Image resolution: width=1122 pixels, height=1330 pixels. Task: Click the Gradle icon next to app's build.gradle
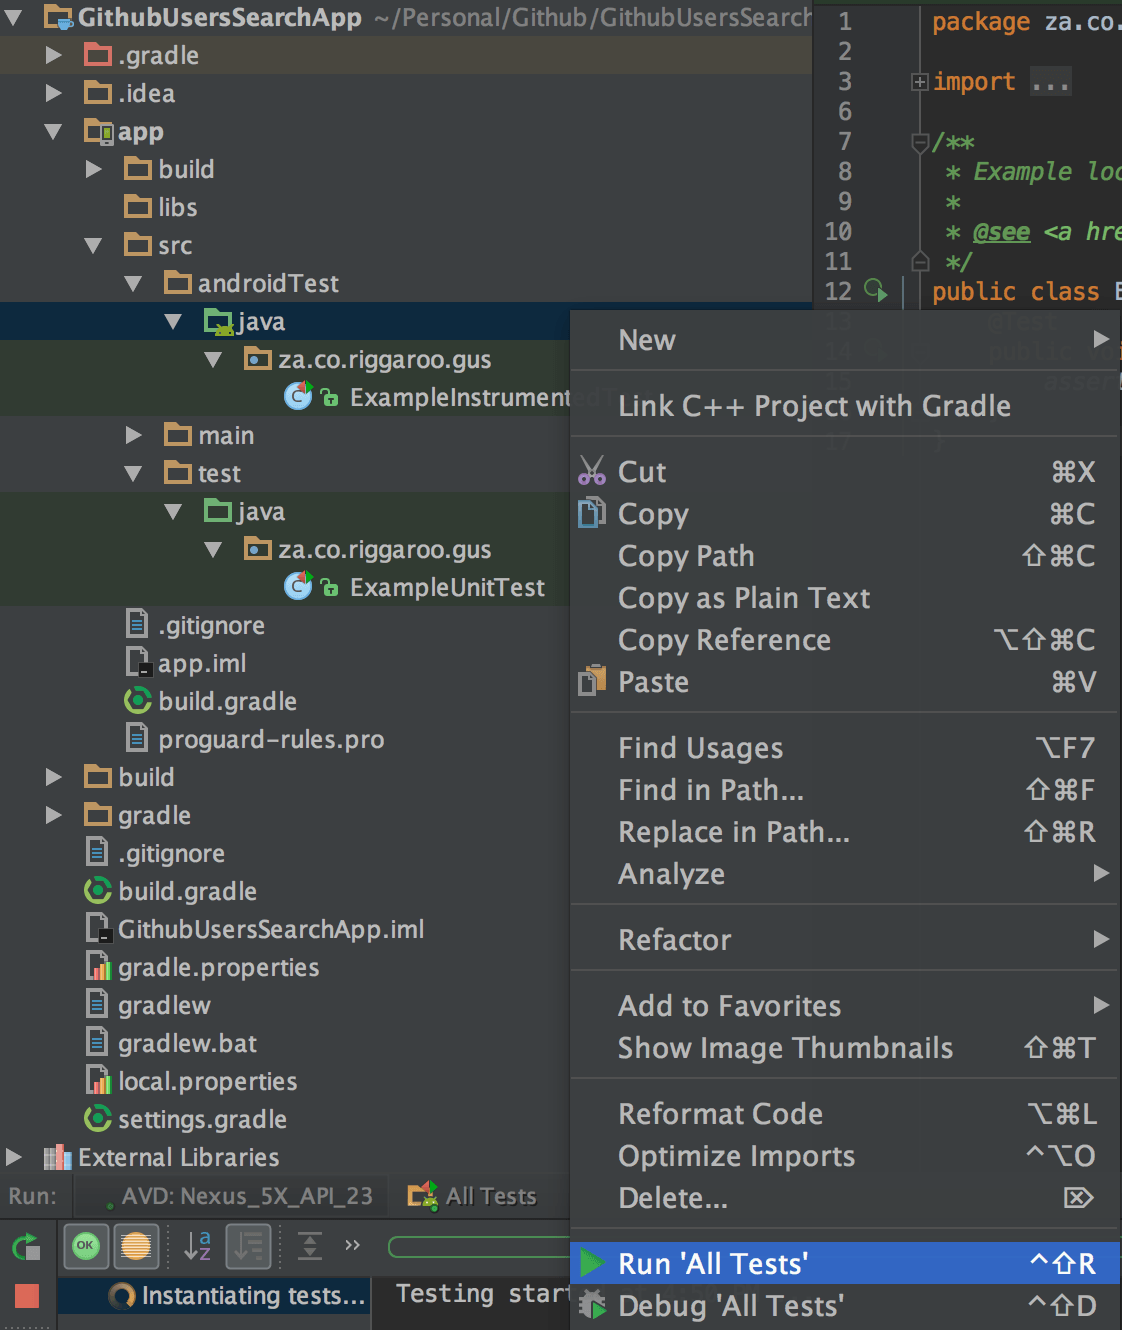[x=137, y=701]
